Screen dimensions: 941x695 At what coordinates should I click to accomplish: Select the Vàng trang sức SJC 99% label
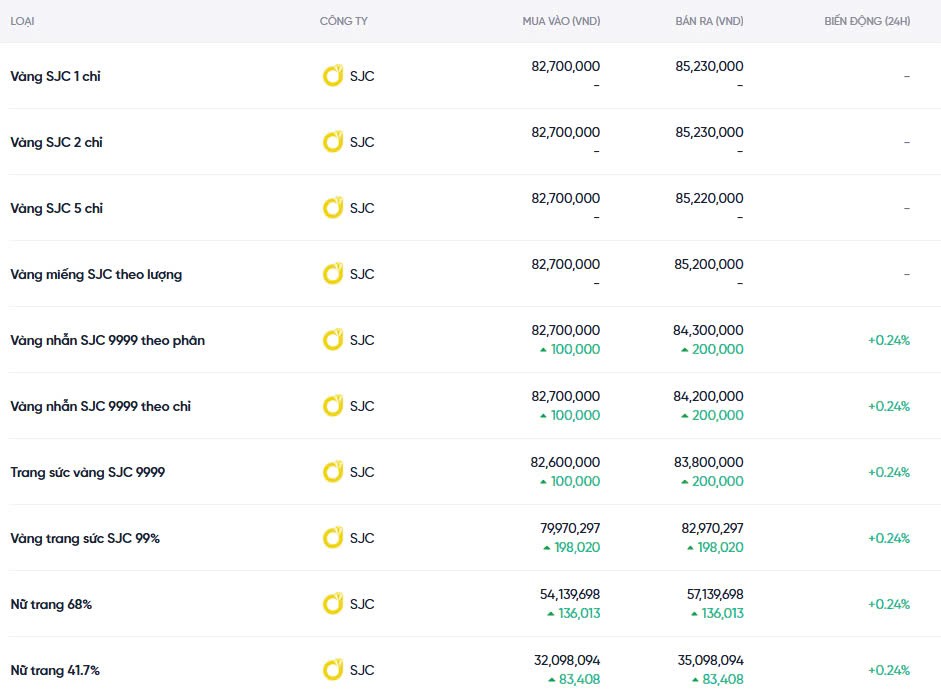tap(85, 538)
